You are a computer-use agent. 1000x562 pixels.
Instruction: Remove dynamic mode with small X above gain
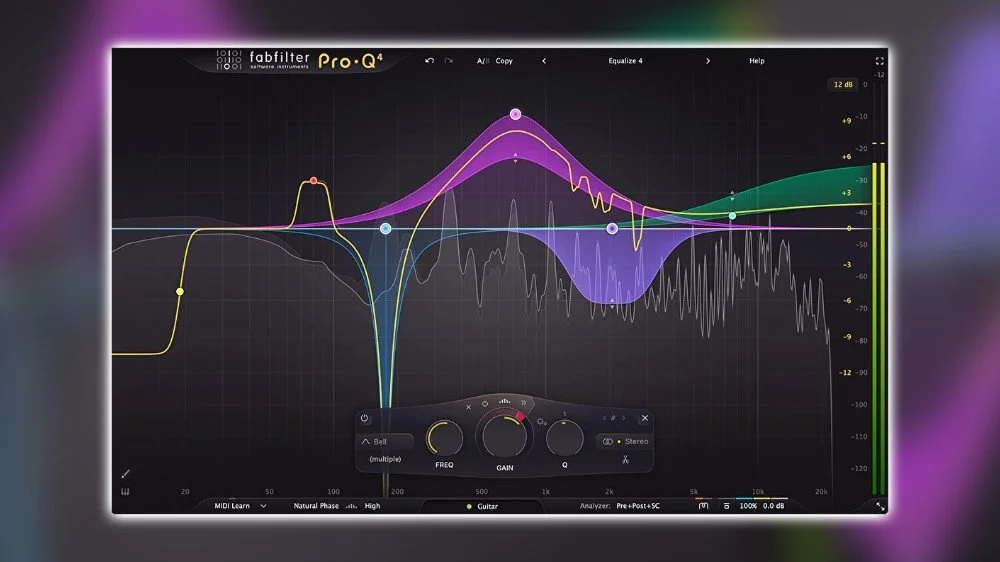[x=468, y=407]
